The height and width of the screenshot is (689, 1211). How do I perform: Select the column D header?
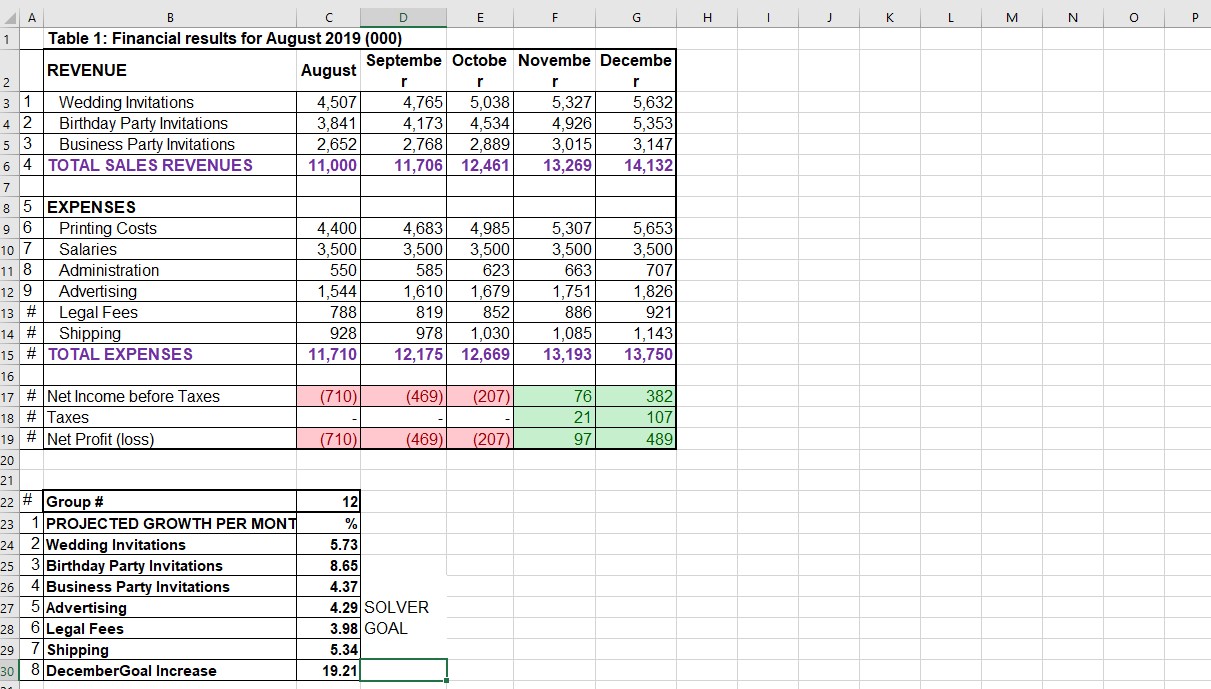click(x=403, y=17)
